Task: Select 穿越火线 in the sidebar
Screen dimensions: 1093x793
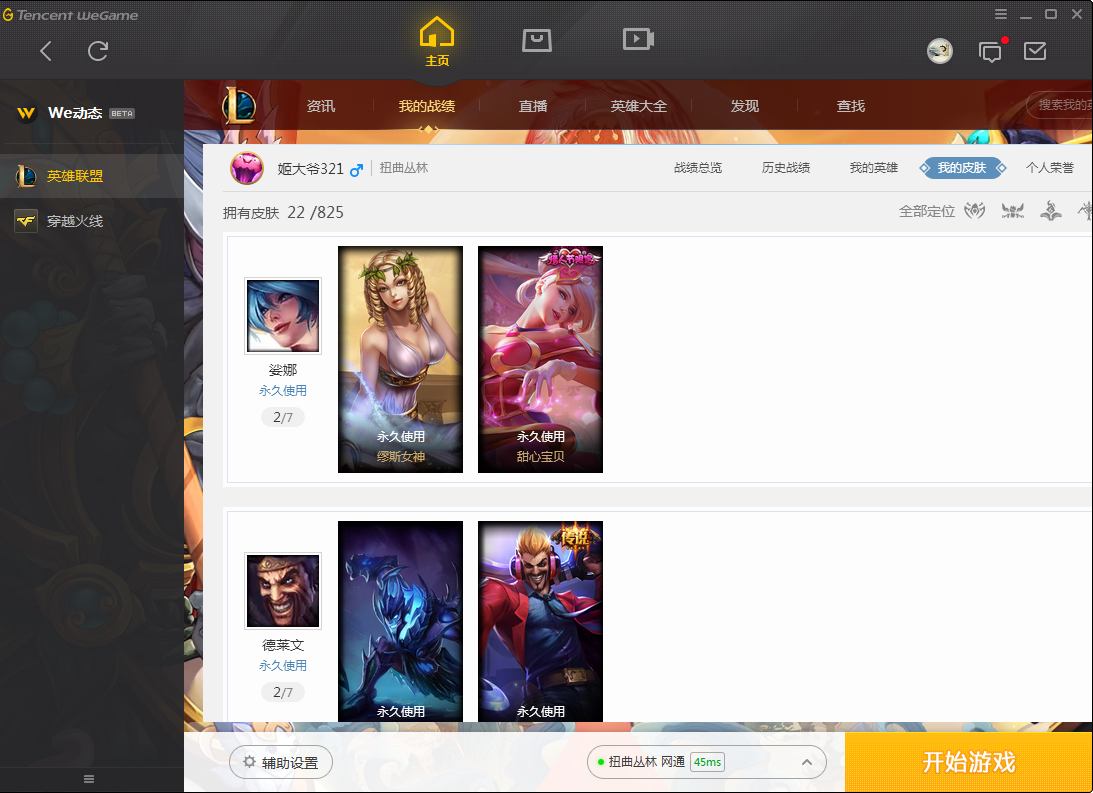Action: point(92,222)
